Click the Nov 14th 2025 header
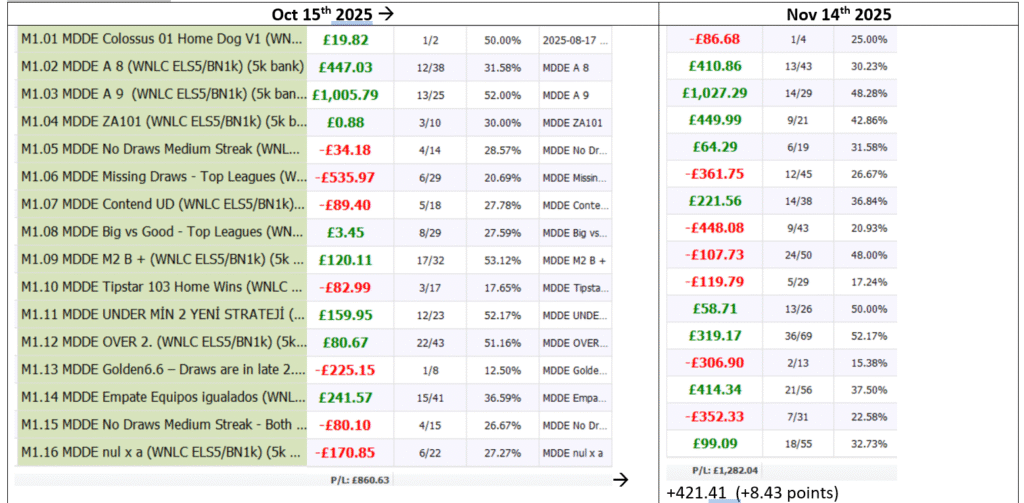The height and width of the screenshot is (503, 1024). [838, 14]
